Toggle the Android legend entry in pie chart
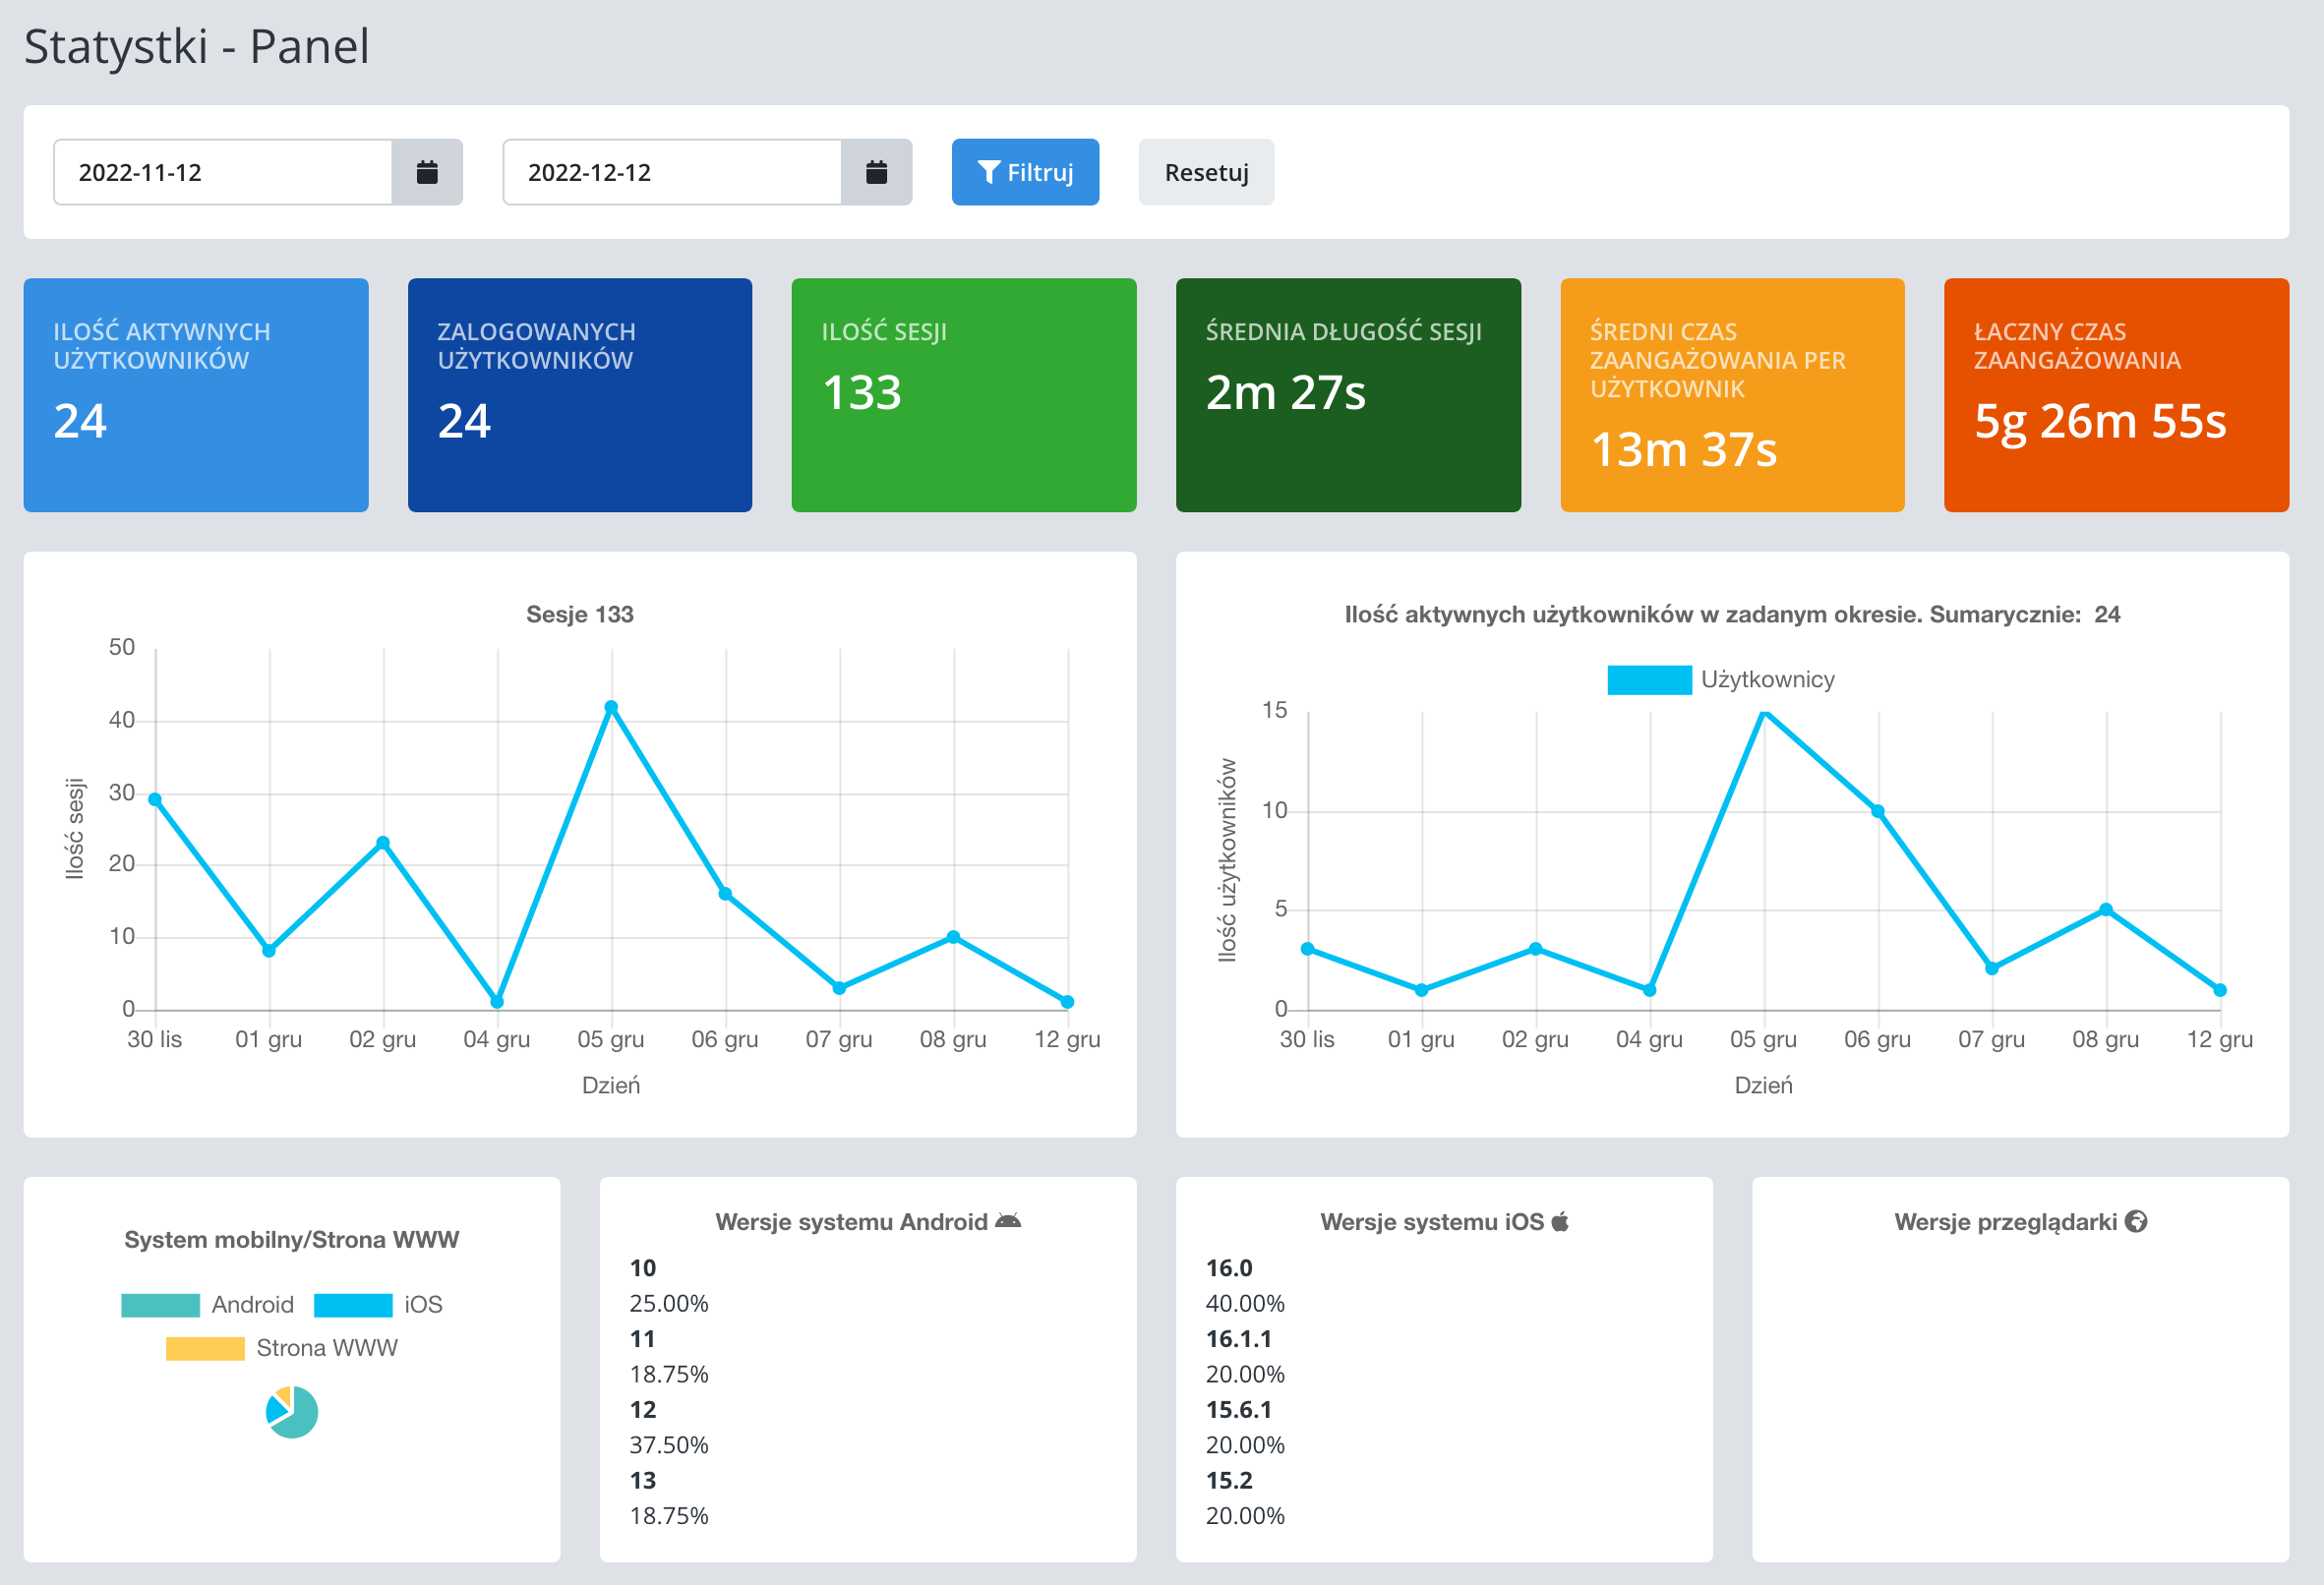The height and width of the screenshot is (1585, 2324). 208,1305
